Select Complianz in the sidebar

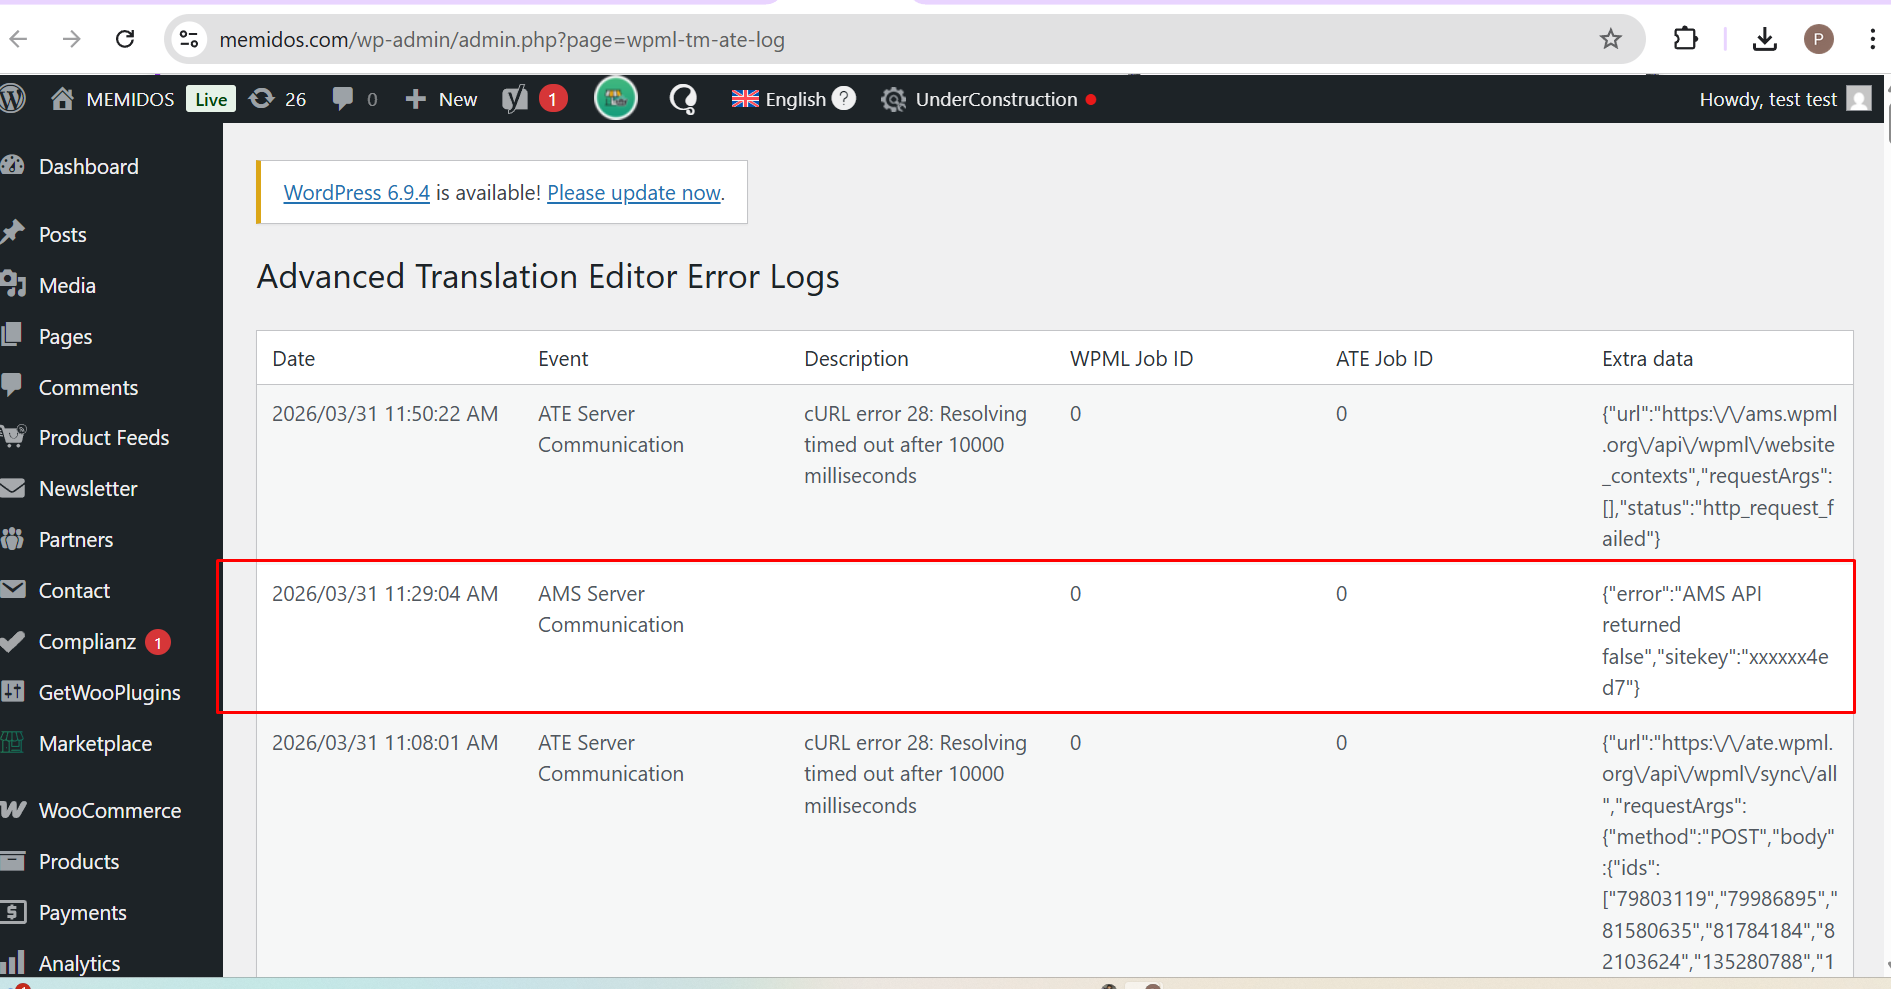tap(87, 642)
